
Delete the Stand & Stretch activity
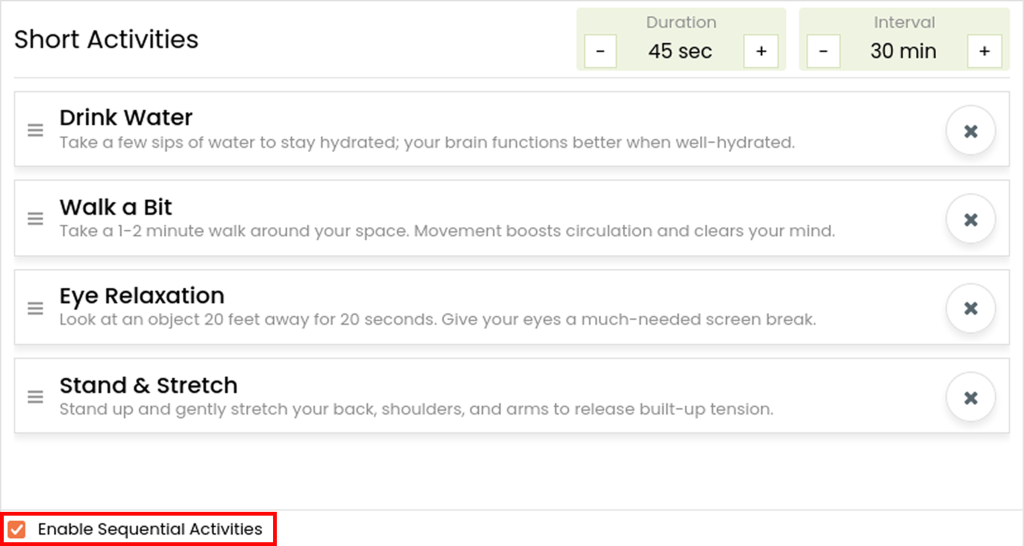(970, 397)
